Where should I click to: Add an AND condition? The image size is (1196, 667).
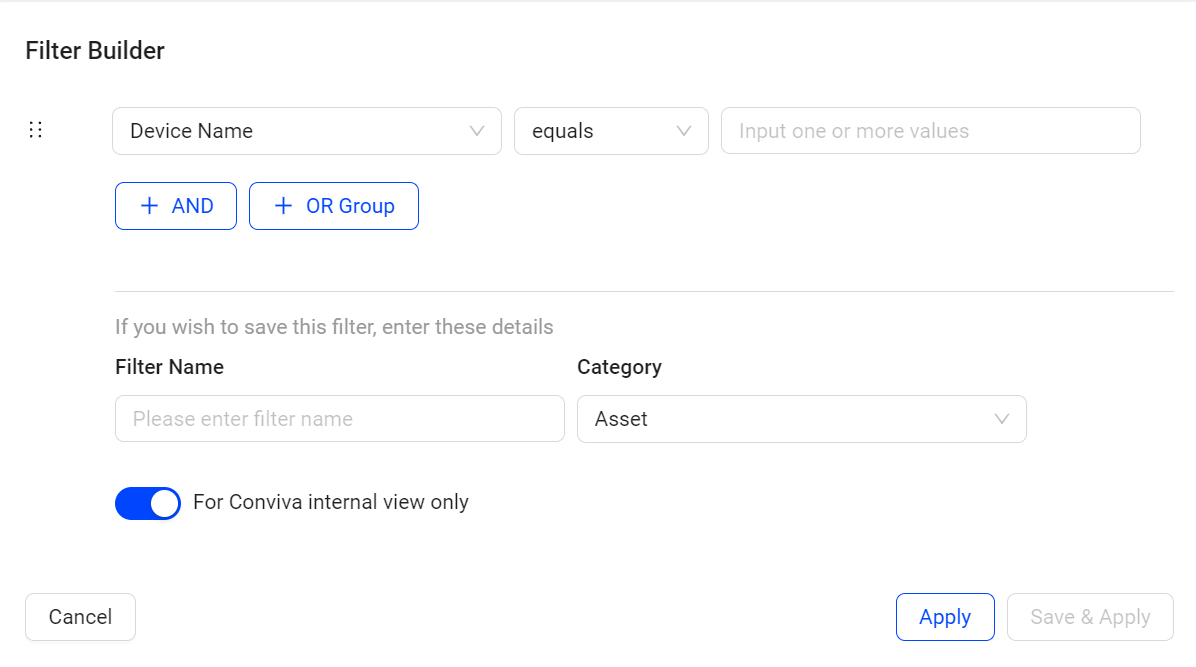tap(176, 206)
